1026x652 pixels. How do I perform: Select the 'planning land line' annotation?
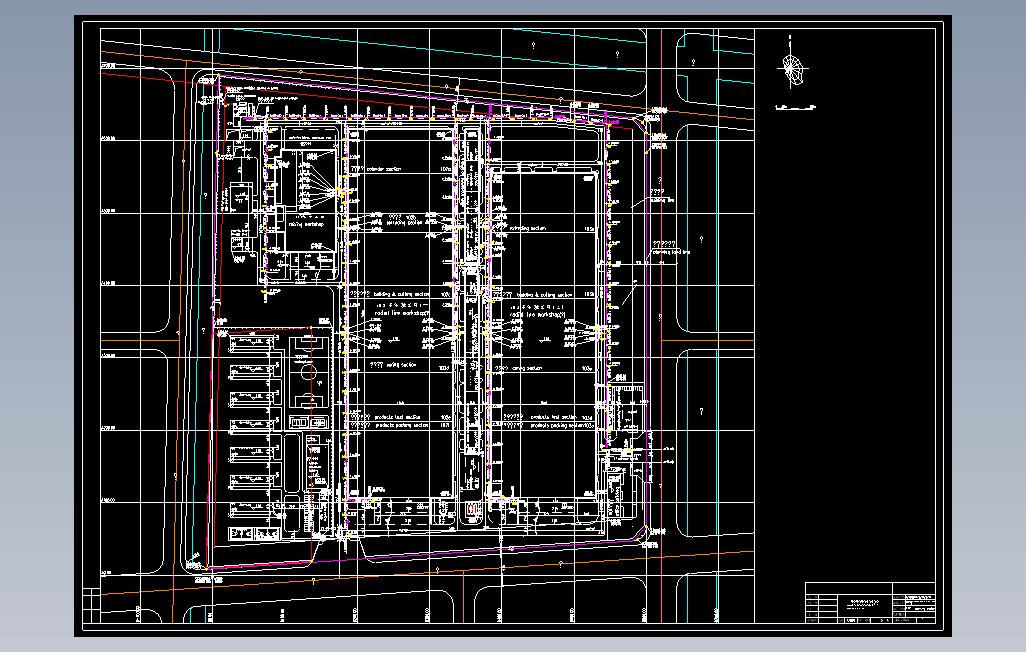pos(671,251)
